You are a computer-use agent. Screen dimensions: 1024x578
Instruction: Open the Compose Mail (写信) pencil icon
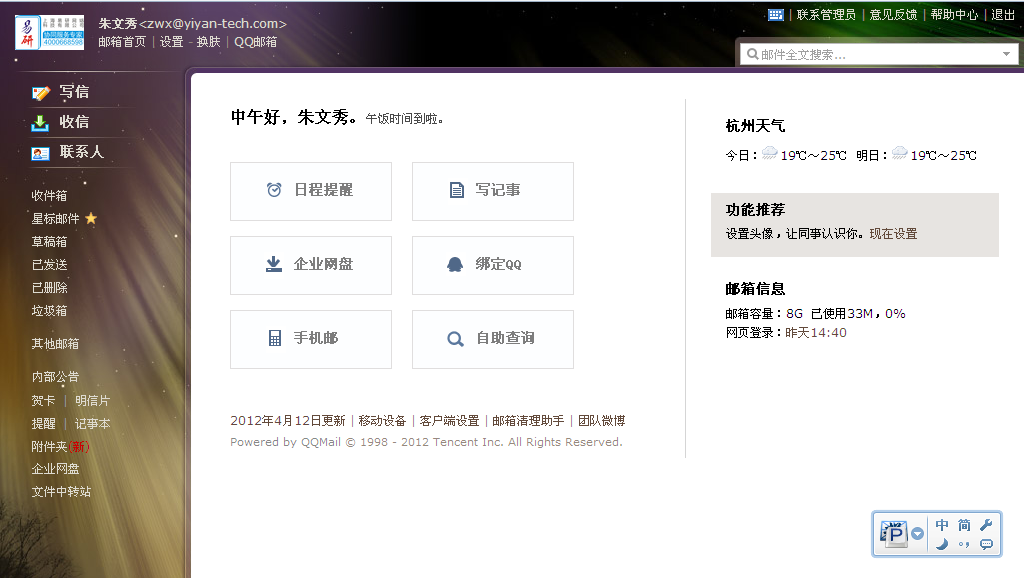click(40, 92)
